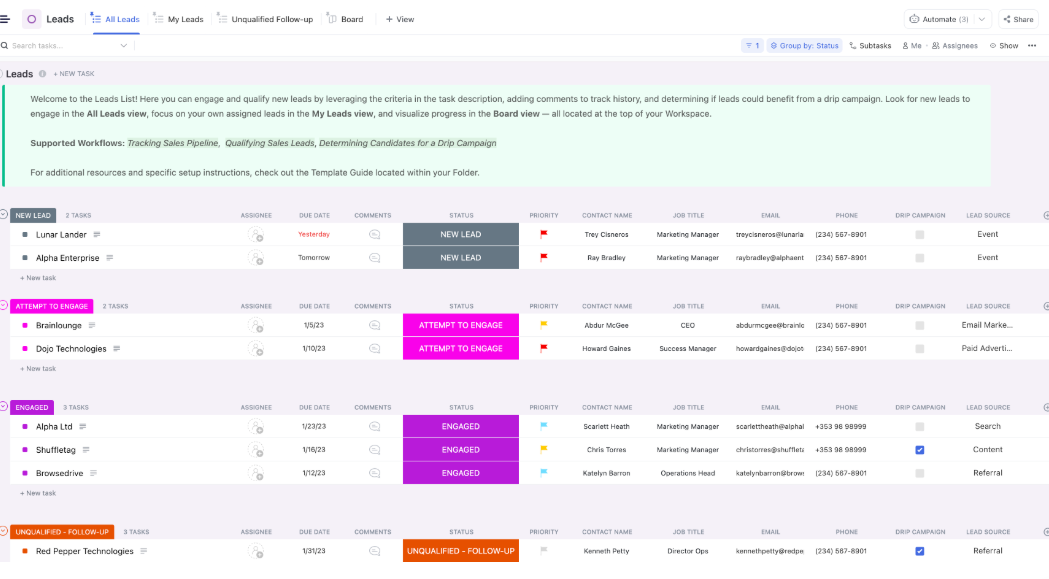Image resolution: width=1049 pixels, height=579 pixels.
Task: Open comments for Browsedrive
Action: (x=375, y=473)
